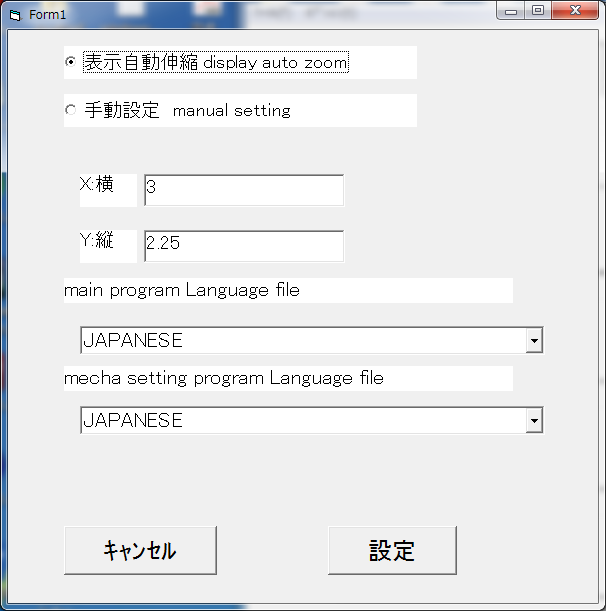
Task: Close the Form1 window
Action: [x=576, y=11]
